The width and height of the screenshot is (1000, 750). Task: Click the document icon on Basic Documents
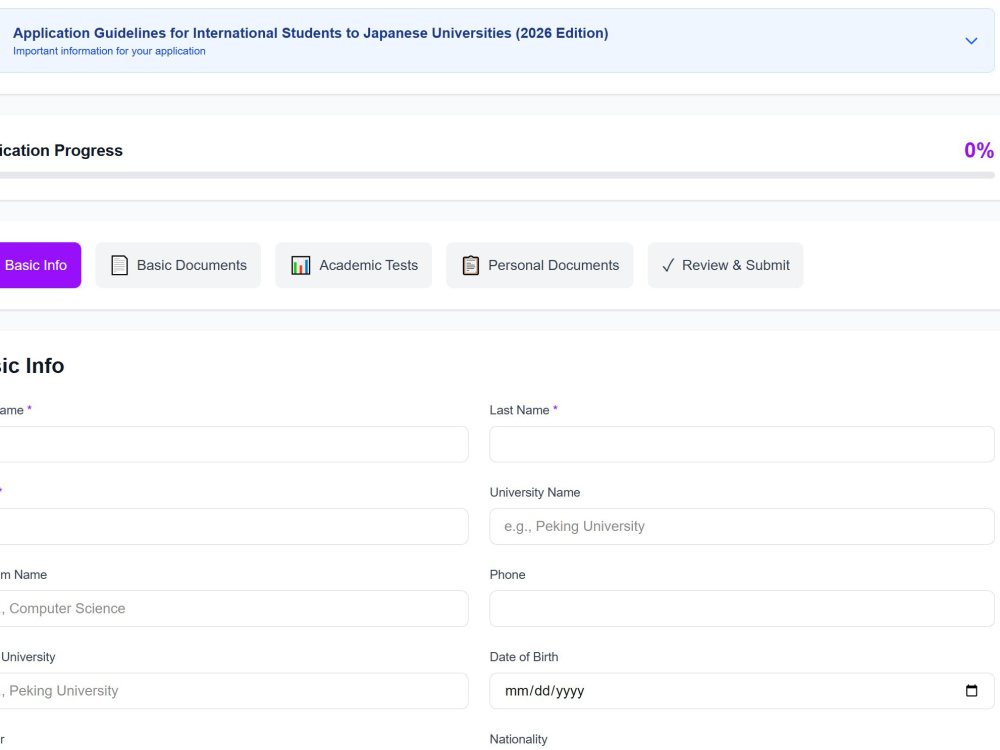(119, 265)
